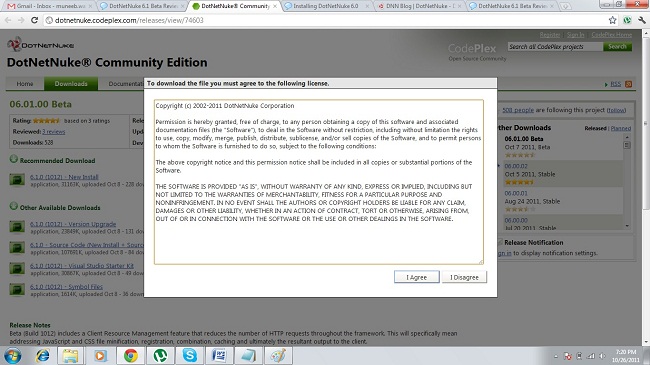The height and width of the screenshot is (365, 650).
Task: Click the I Agree button
Action: 417,277
